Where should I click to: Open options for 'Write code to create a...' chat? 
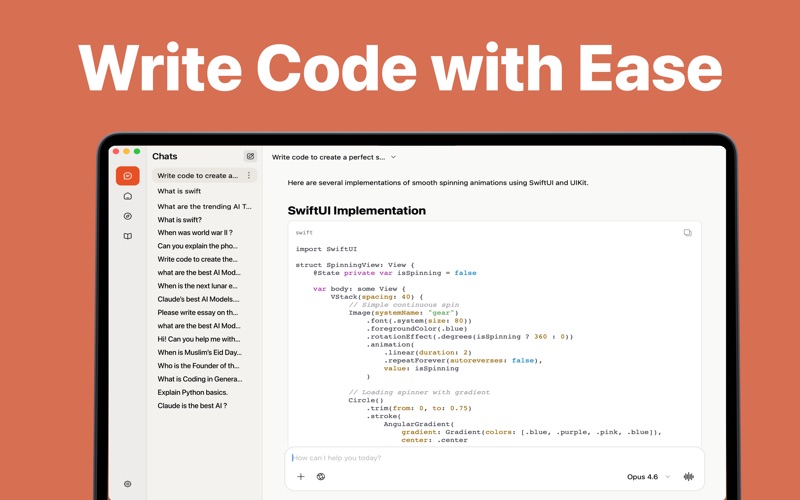click(249, 176)
